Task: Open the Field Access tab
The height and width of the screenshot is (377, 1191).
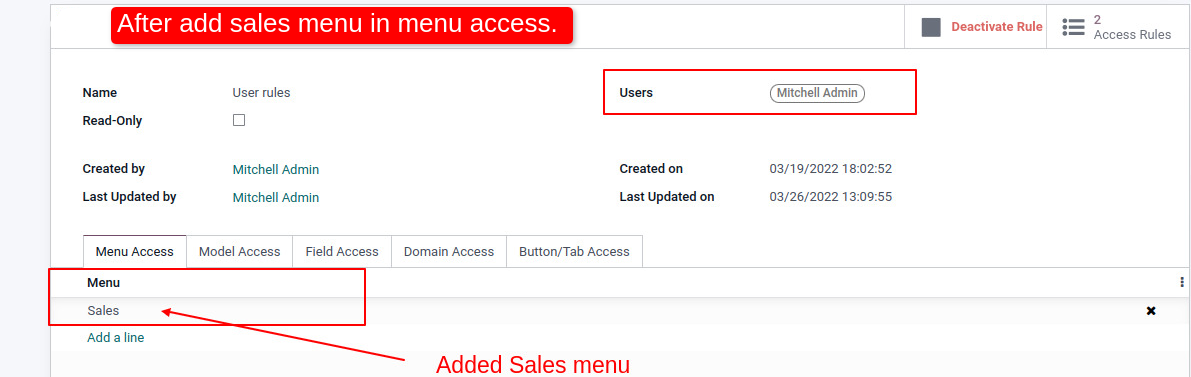Action: point(342,252)
